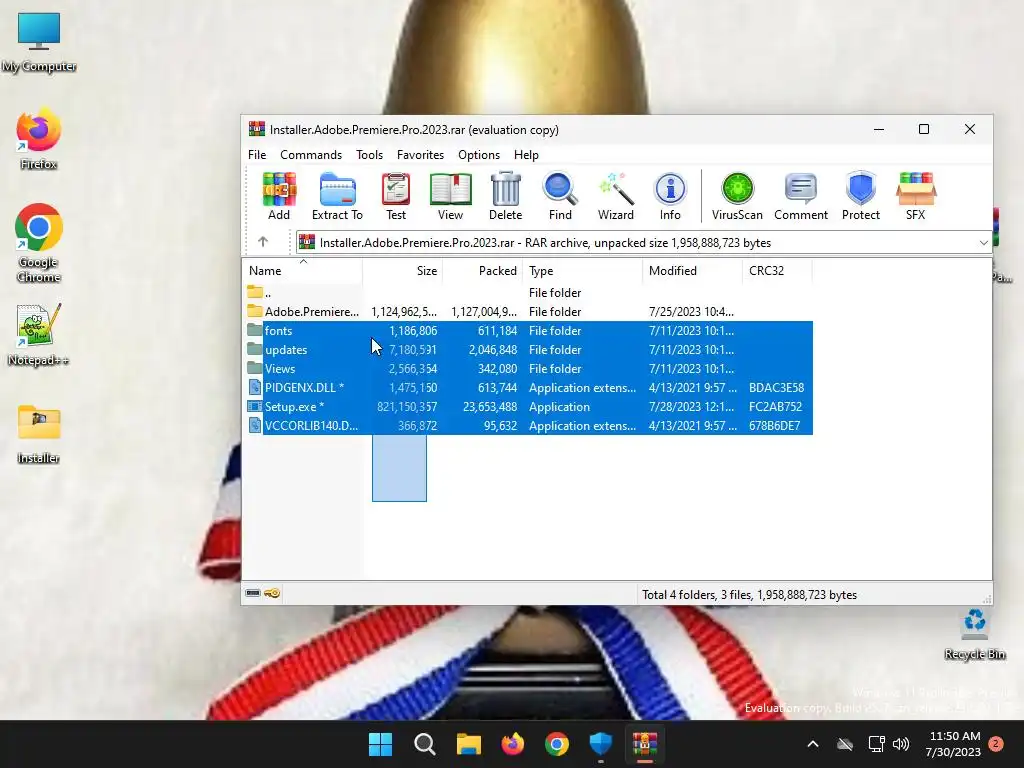This screenshot has width=1024, height=768.
Task: Sort by Size column header
Action: click(403, 270)
